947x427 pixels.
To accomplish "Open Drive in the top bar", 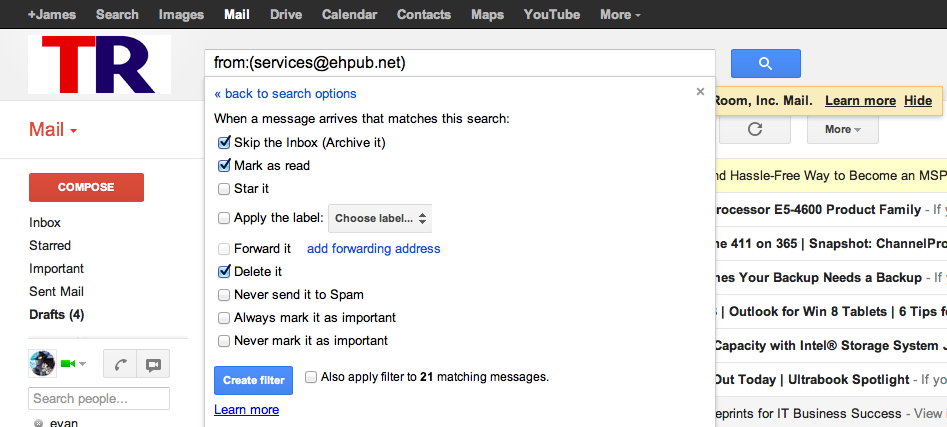I will tap(286, 14).
